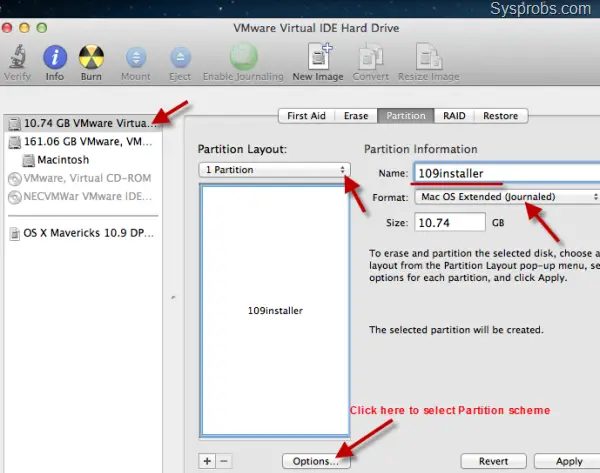Click the Revert button
This screenshot has width=600, height=473.
[494, 461]
